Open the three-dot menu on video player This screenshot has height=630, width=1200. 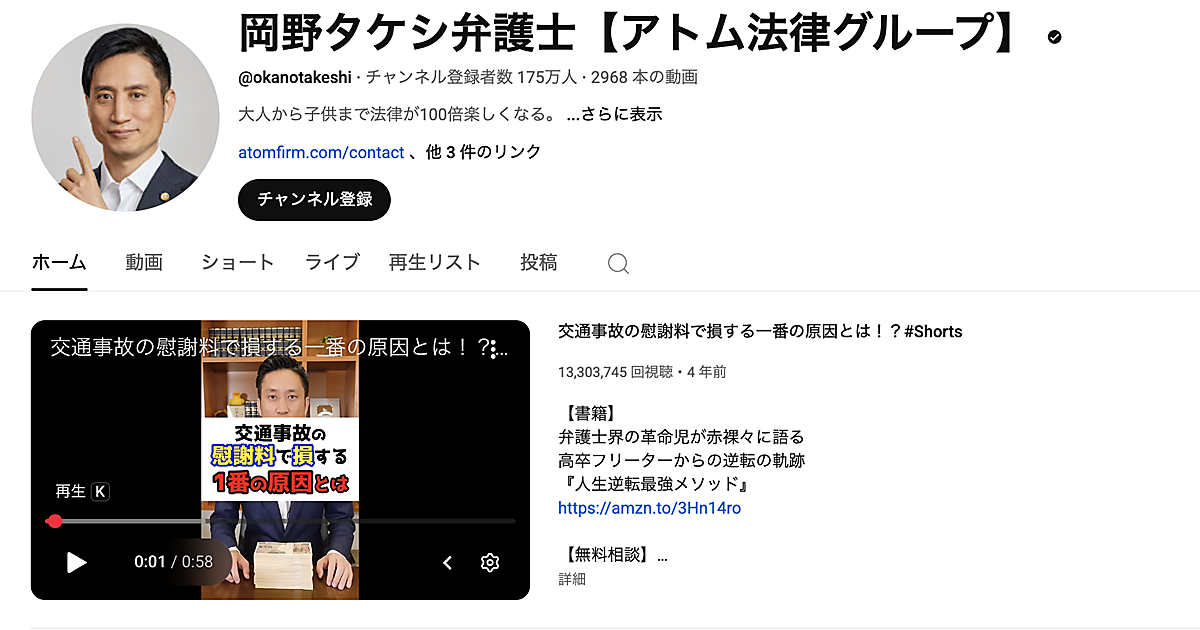[493, 351]
